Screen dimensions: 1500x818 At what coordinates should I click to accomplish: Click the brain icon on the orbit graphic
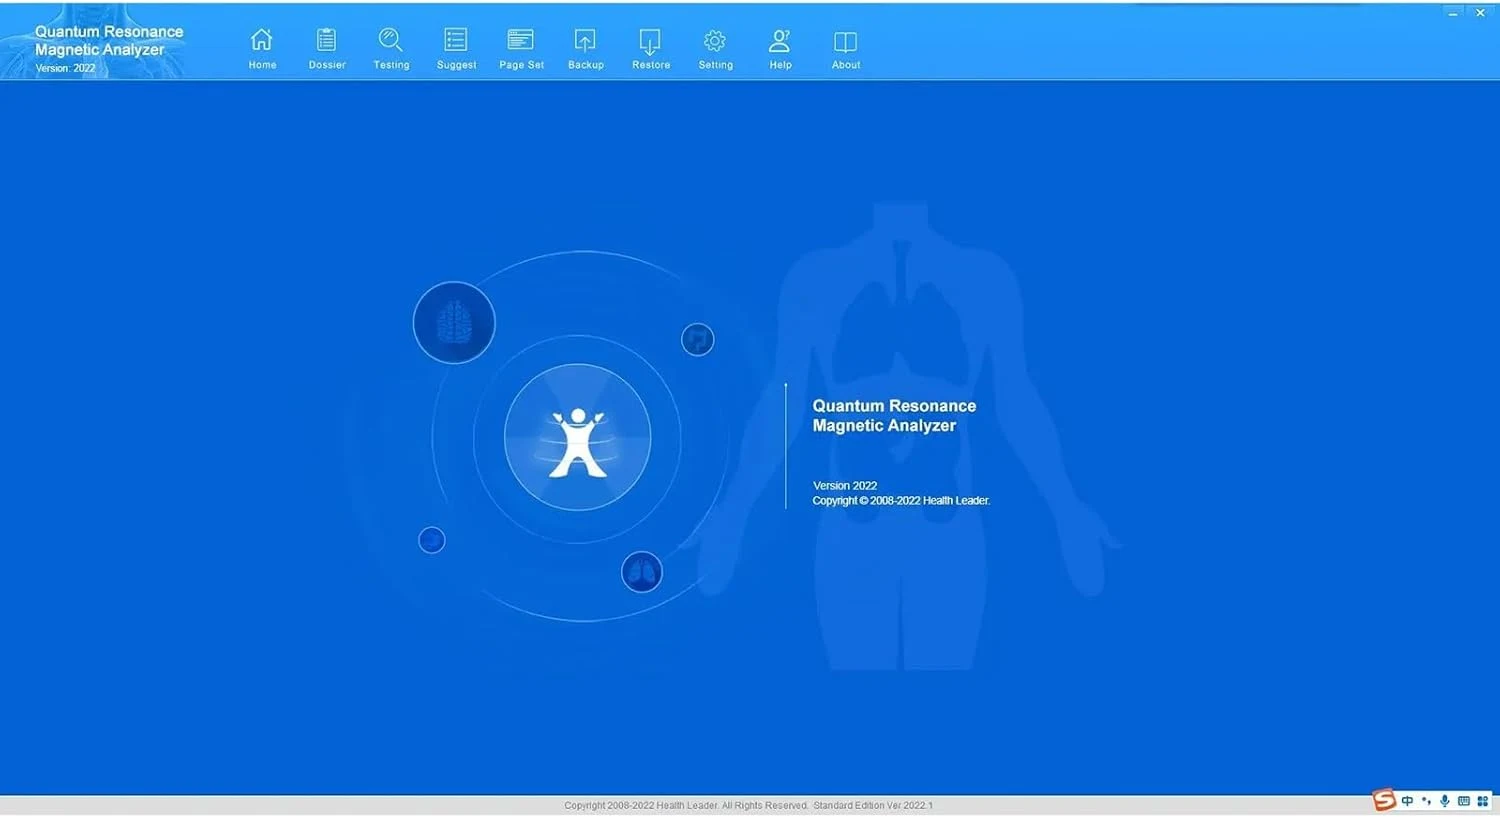click(x=454, y=323)
